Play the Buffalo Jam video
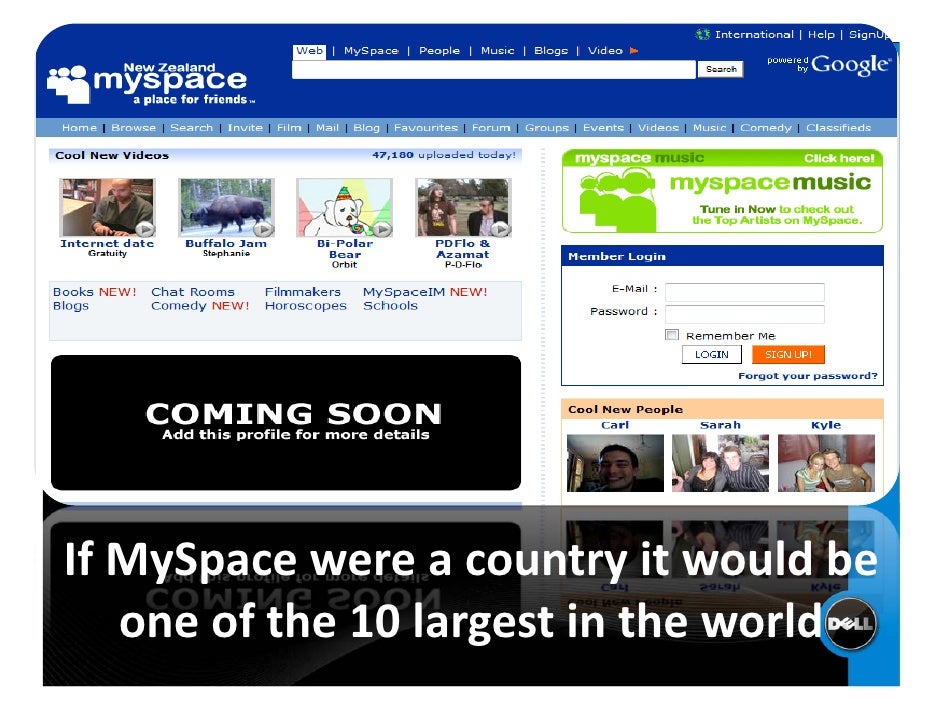The width and height of the screenshot is (942, 728). pos(263,229)
